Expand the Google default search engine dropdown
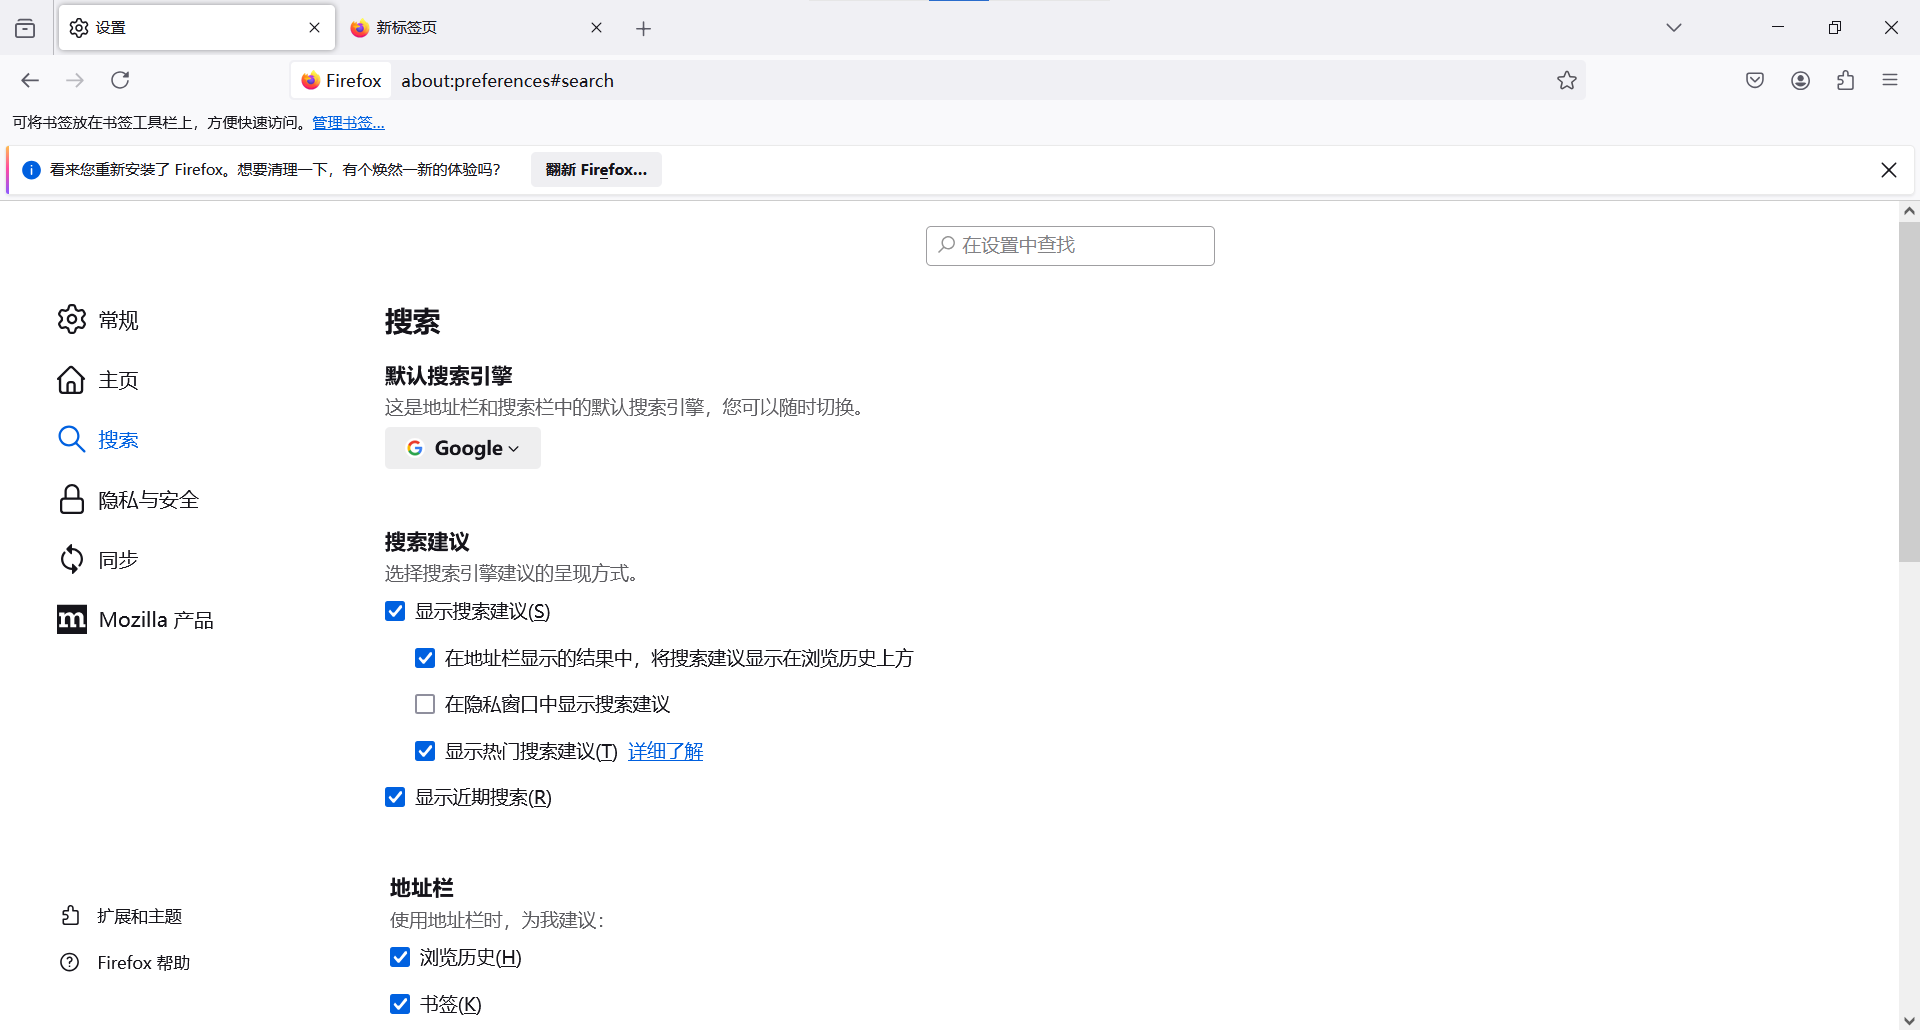1920x1030 pixels. [x=462, y=448]
